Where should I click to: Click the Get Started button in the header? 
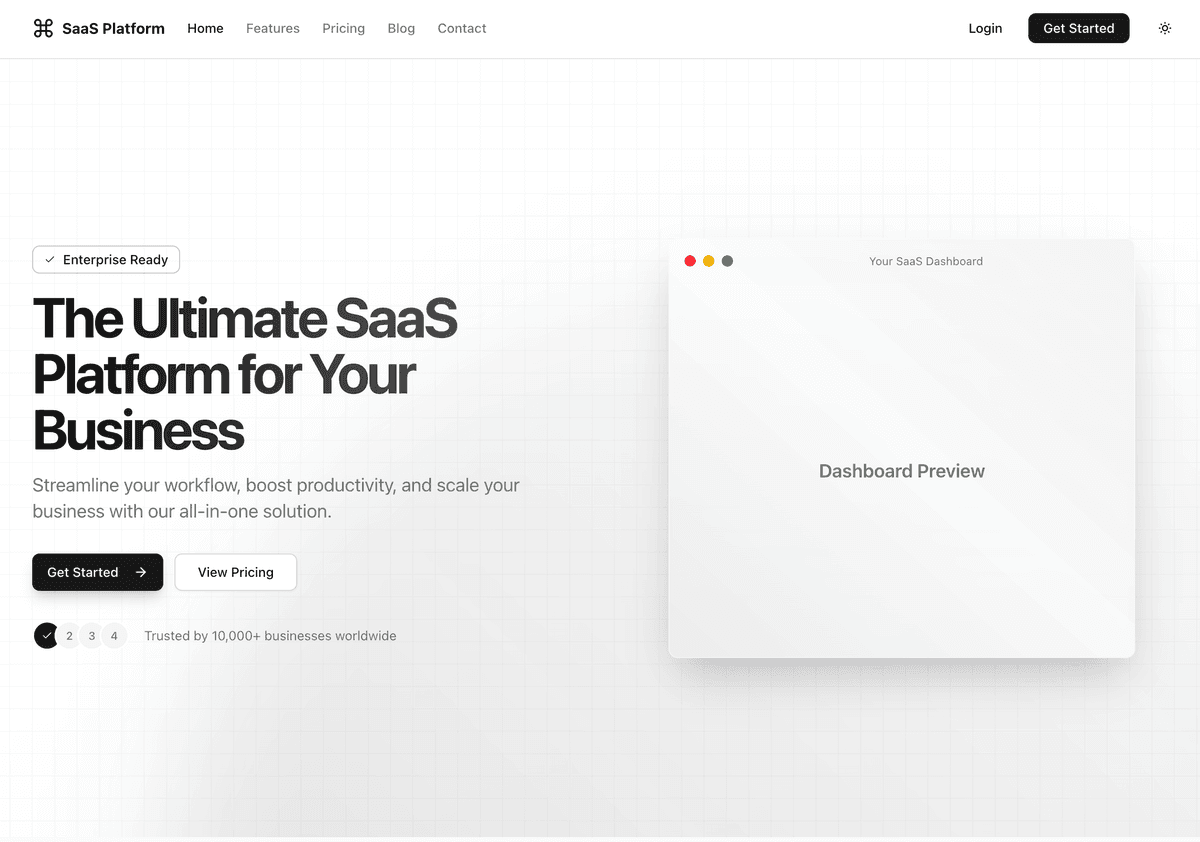(x=1079, y=28)
